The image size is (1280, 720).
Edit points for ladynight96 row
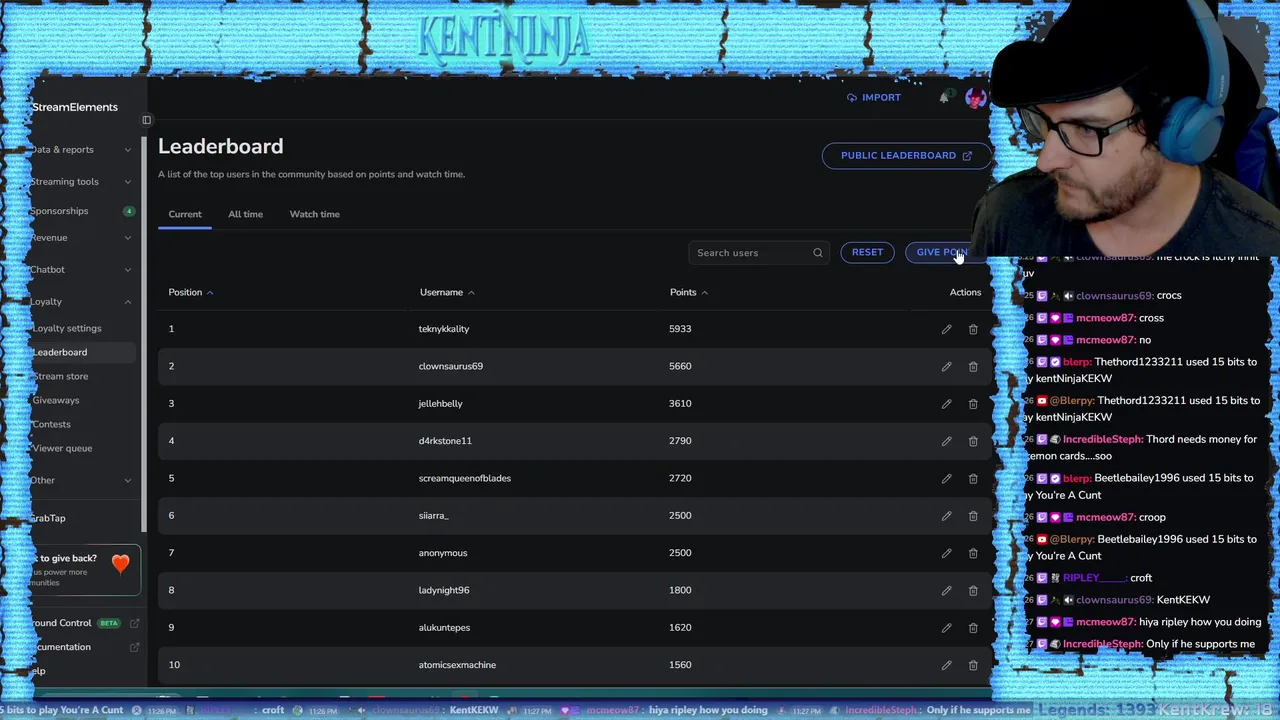pos(946,590)
